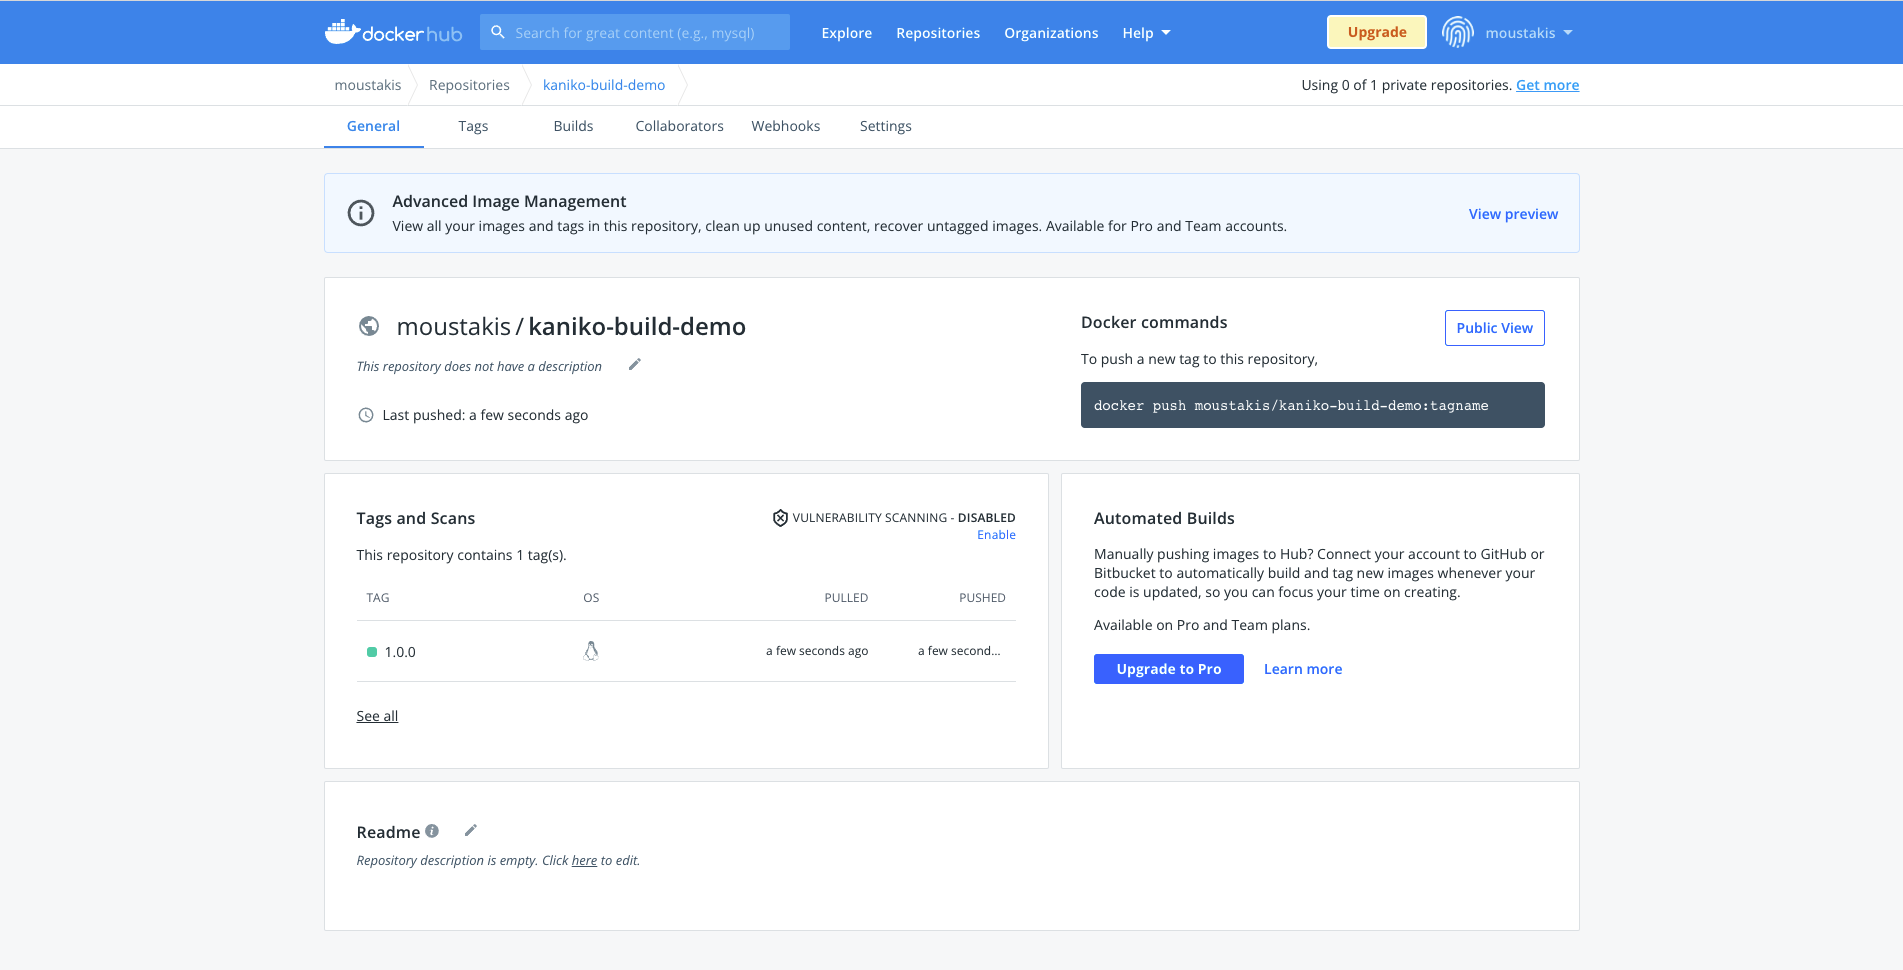Enable vulnerability scanning via Enable link
This screenshot has width=1903, height=970.
pos(996,535)
